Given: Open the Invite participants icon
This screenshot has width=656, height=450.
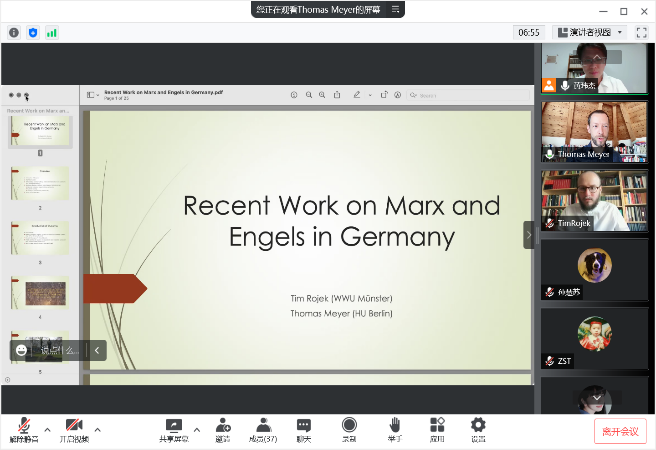Looking at the screenshot, I should pyautogui.click(x=222, y=426).
